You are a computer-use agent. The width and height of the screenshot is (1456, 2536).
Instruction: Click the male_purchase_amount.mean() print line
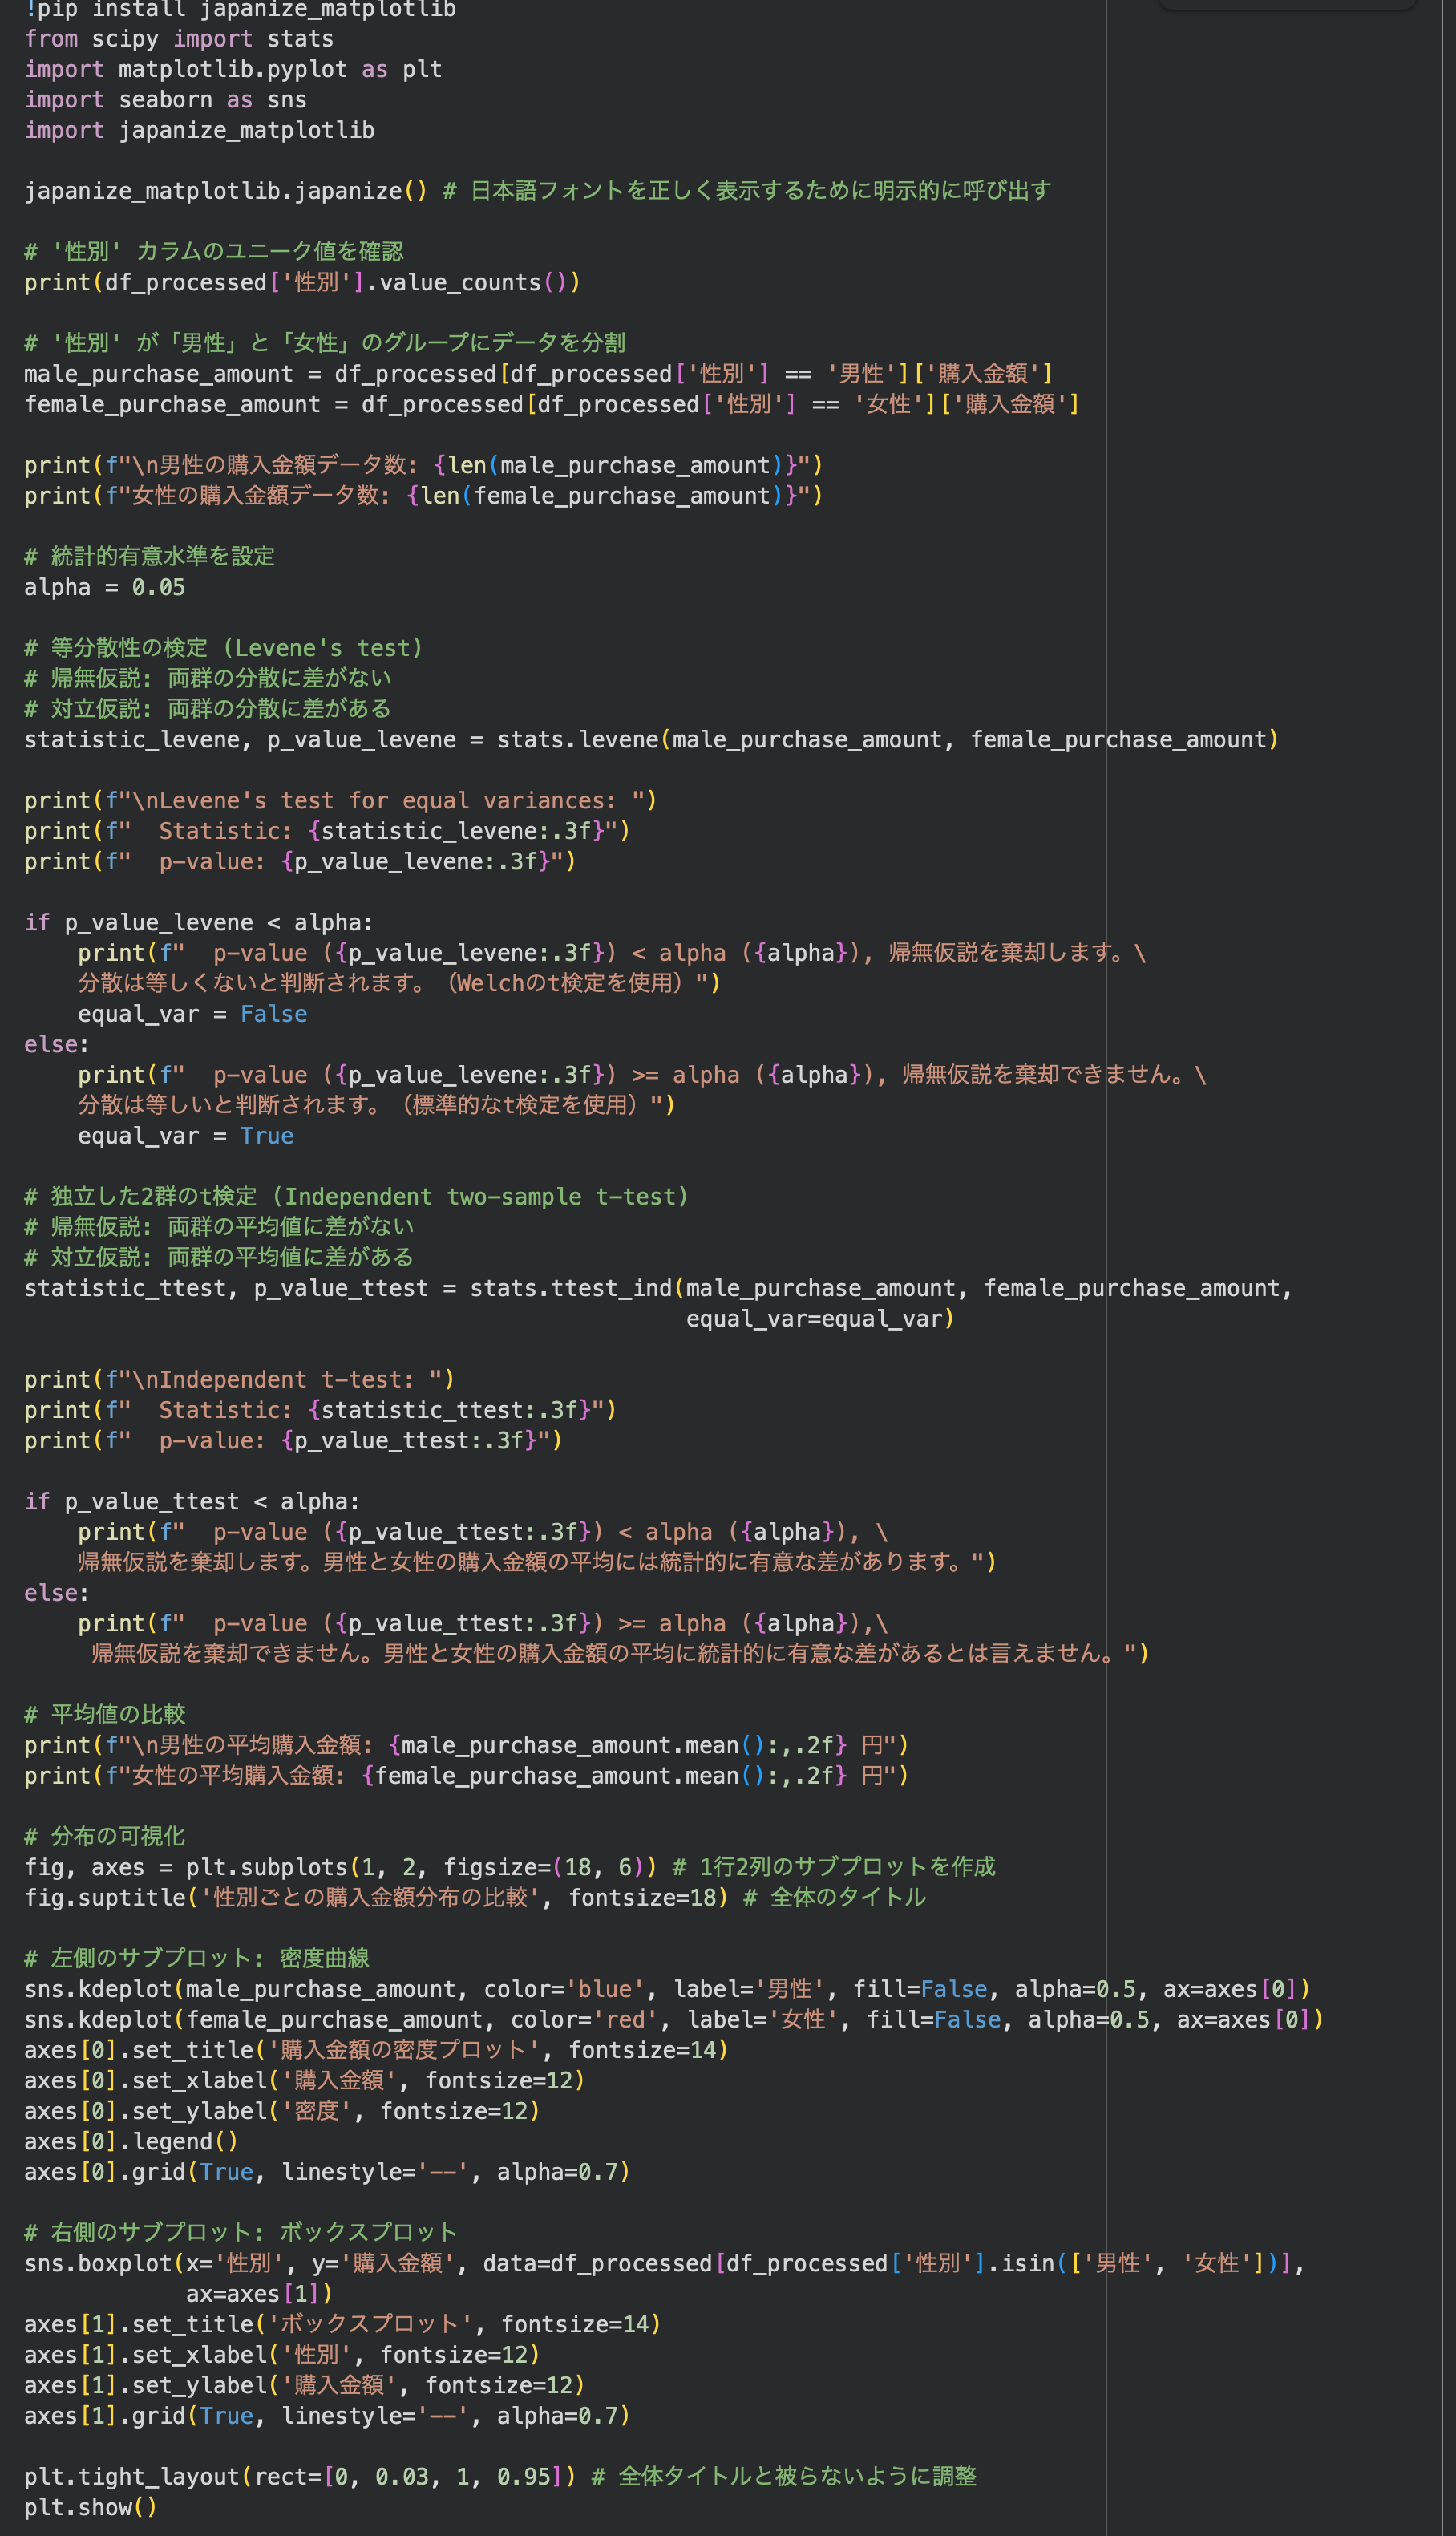[x=466, y=1745]
